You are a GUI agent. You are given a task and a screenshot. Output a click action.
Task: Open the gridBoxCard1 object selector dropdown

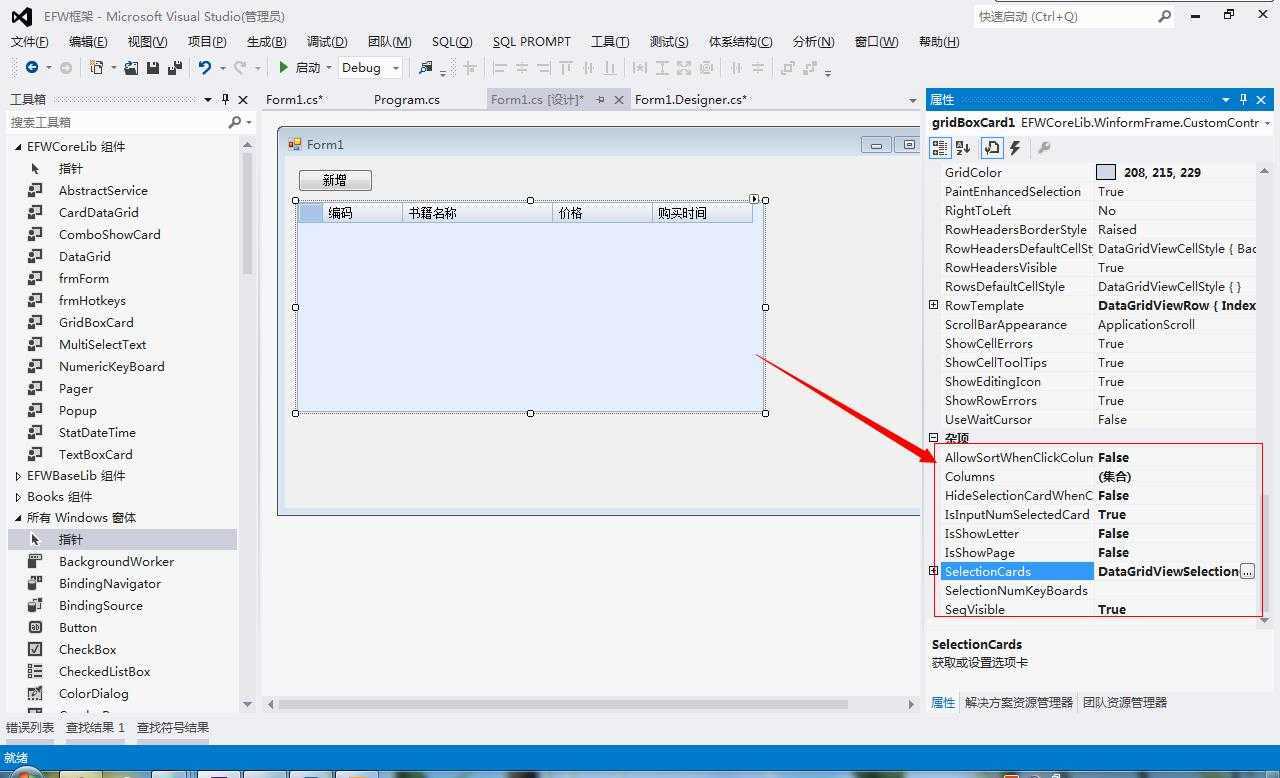click(x=1267, y=123)
